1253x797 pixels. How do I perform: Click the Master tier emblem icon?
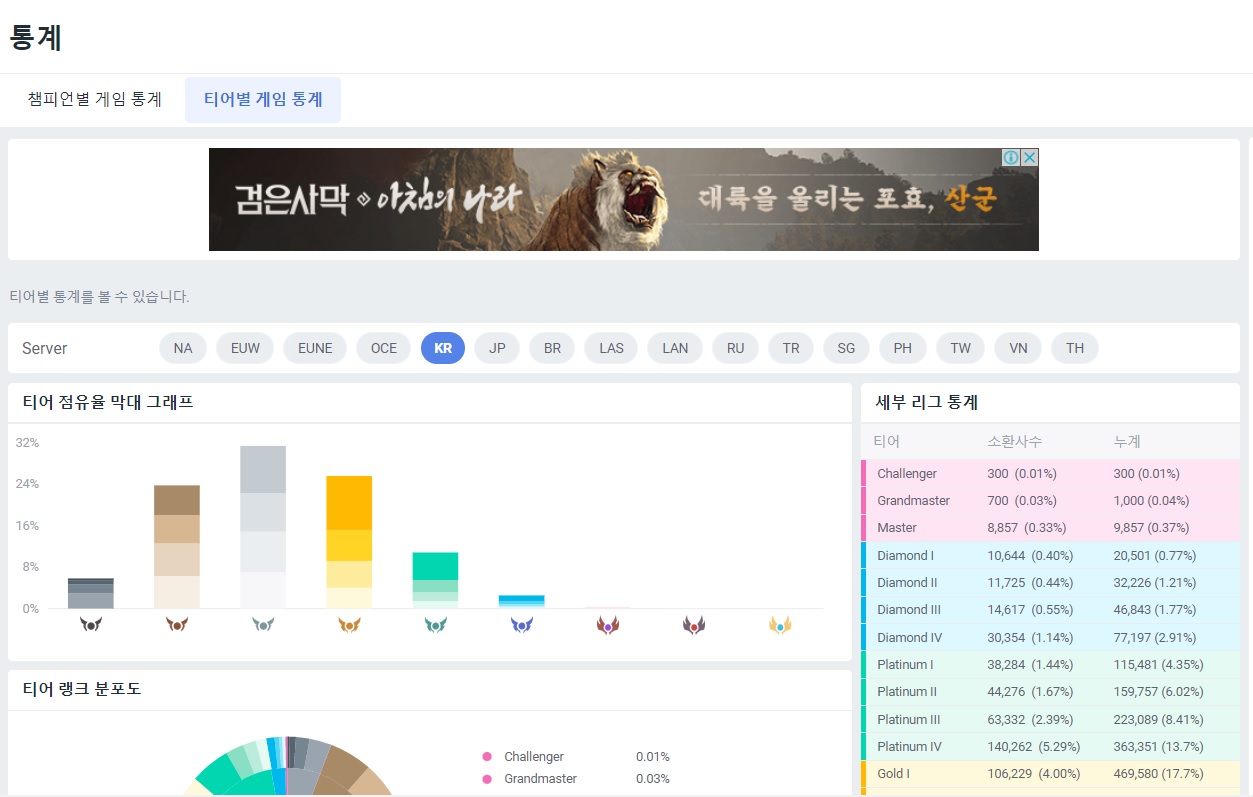(x=607, y=625)
